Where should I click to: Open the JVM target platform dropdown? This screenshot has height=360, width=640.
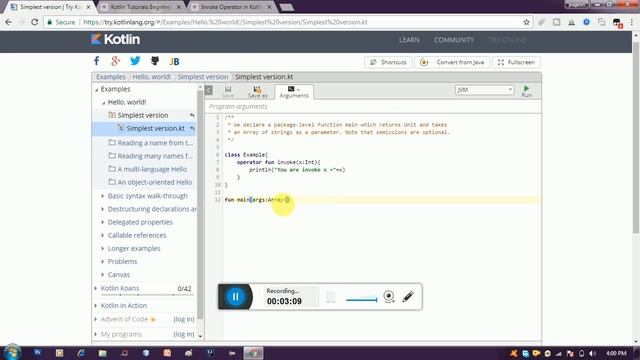[x=484, y=90]
